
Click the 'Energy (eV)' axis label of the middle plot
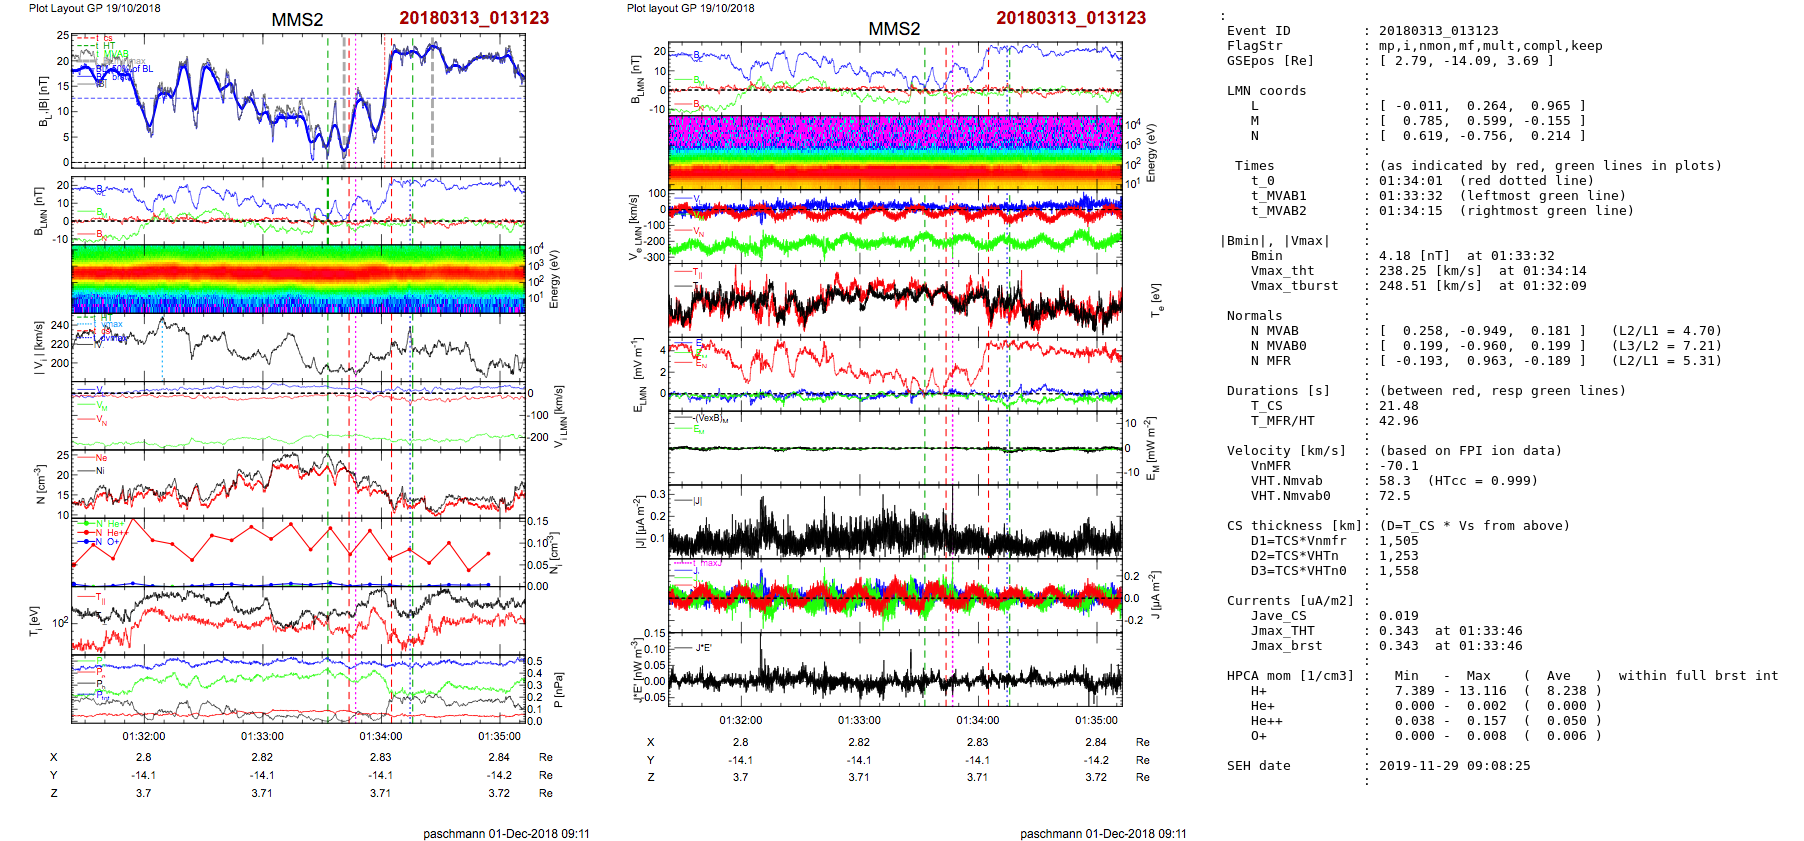tap(1152, 152)
